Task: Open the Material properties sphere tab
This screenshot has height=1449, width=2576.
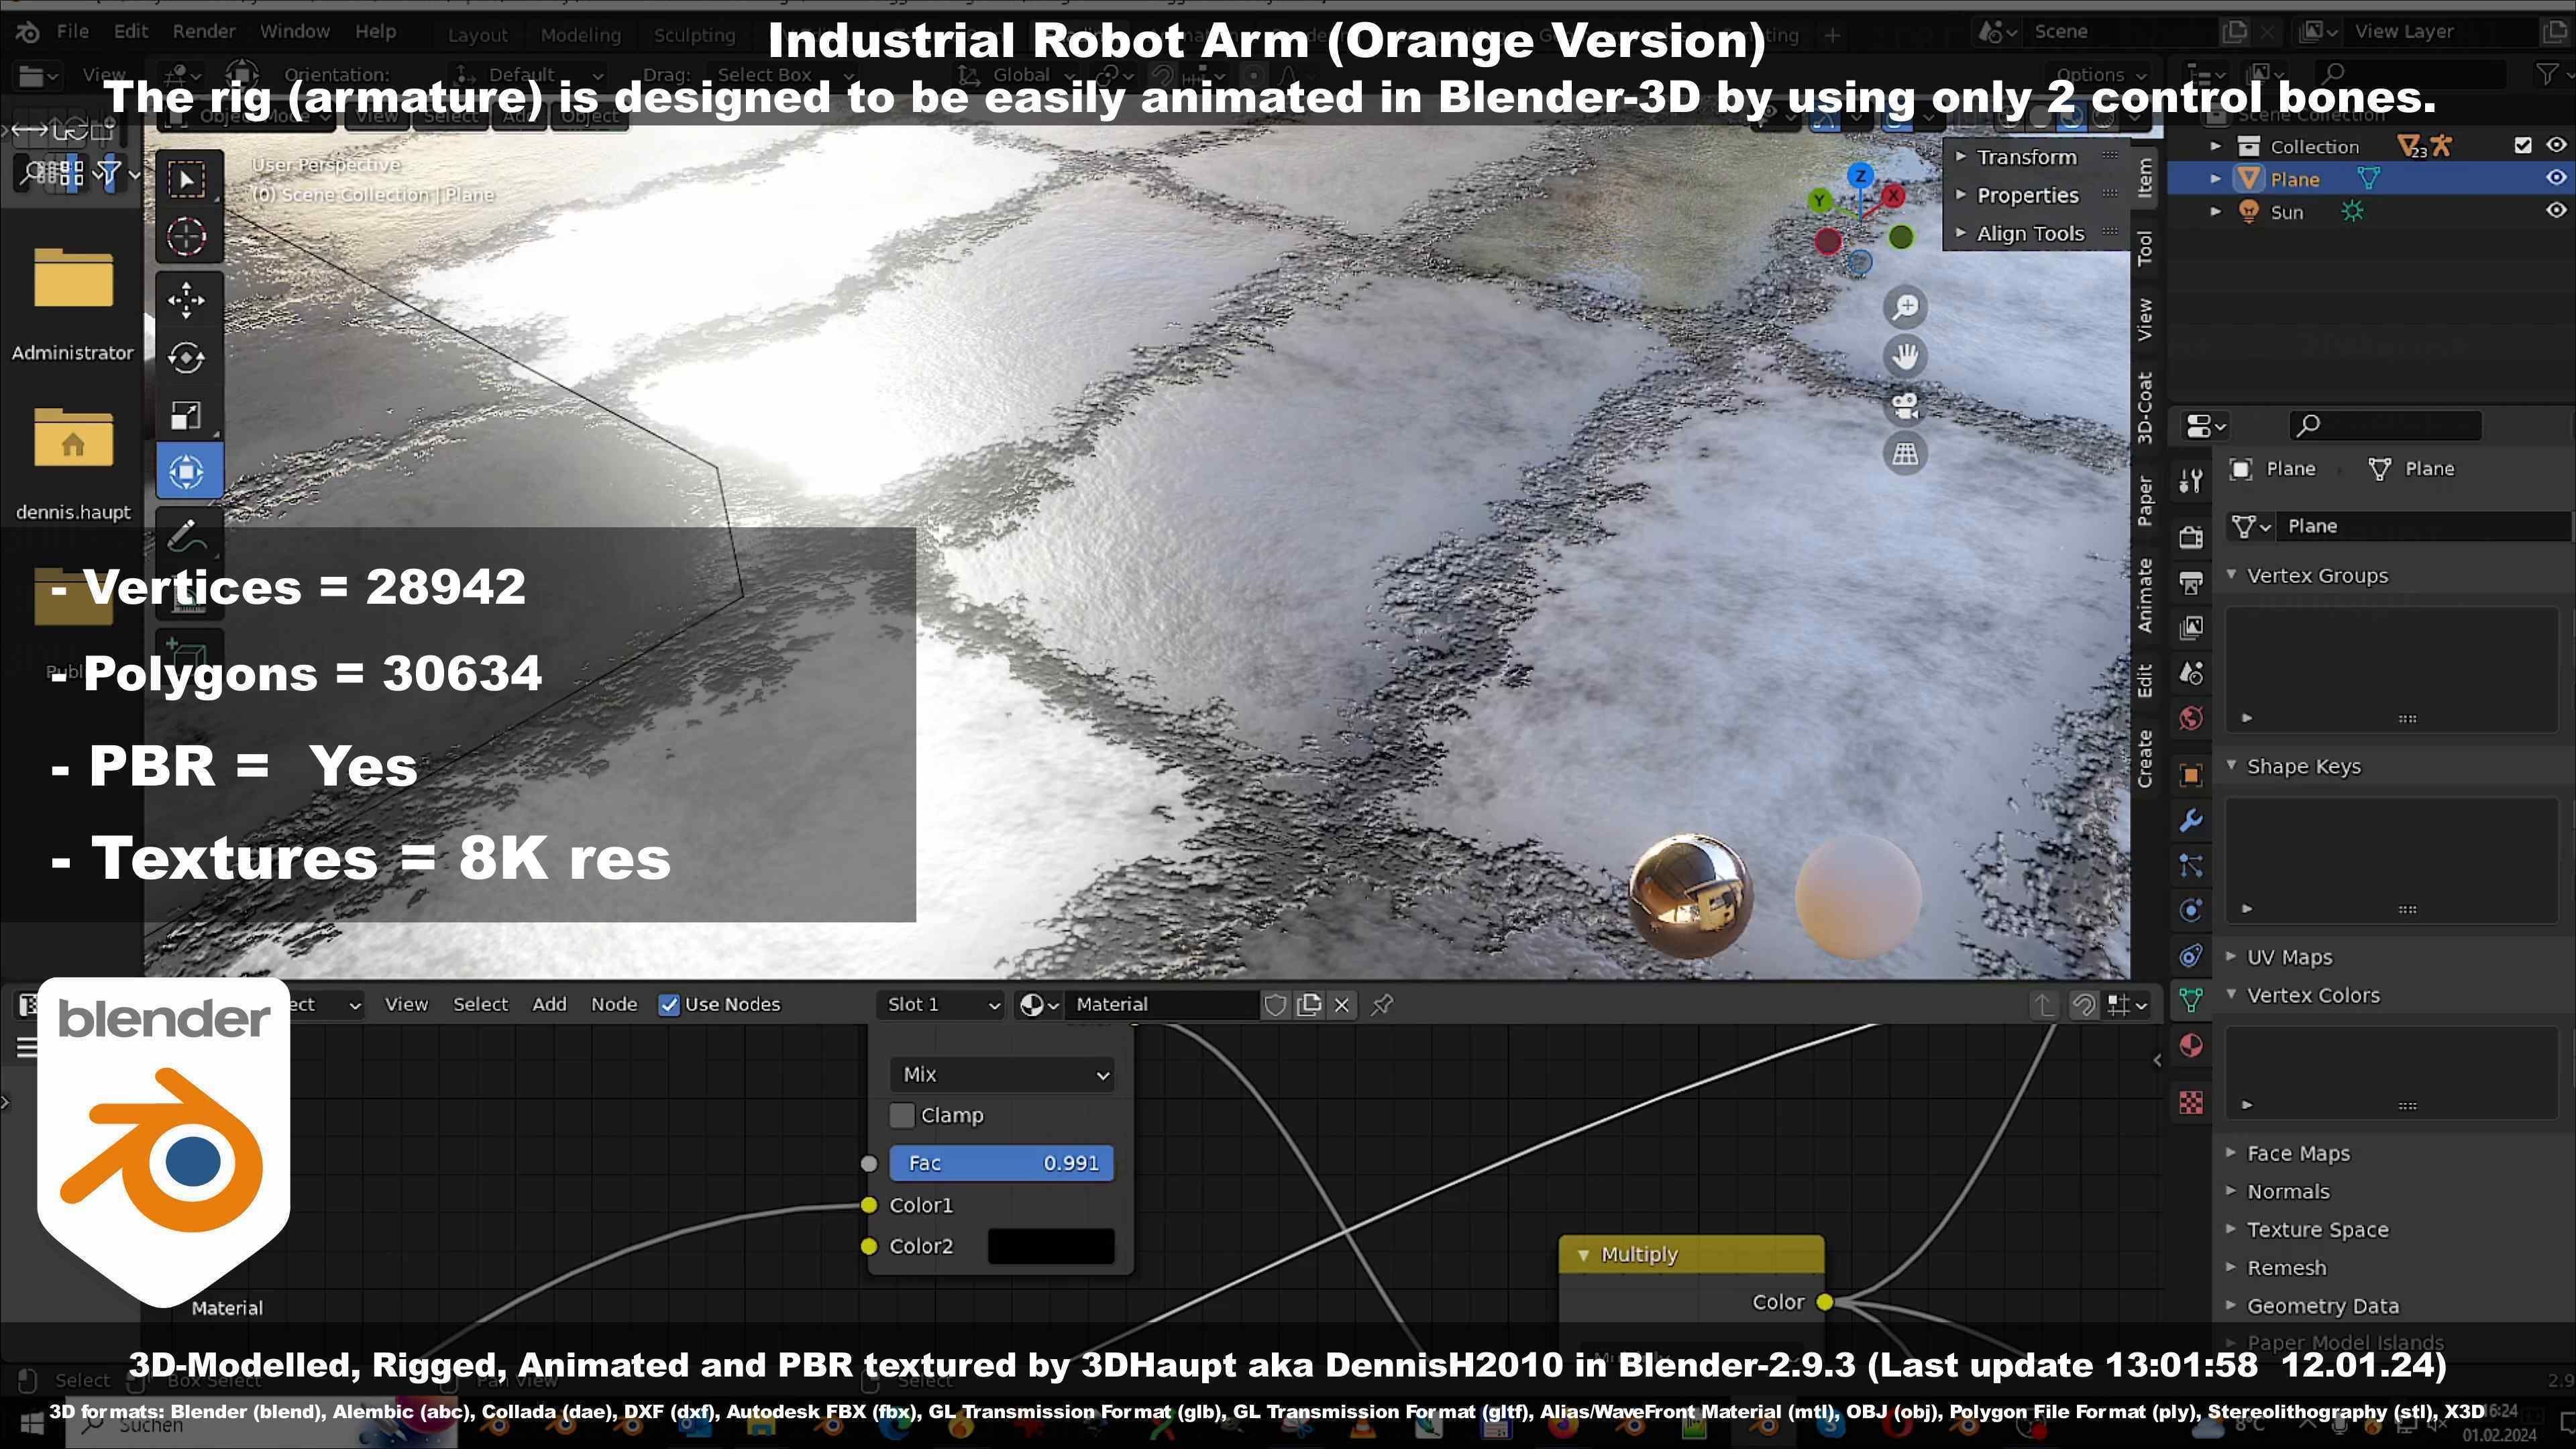Action: pyautogui.click(x=2191, y=1046)
